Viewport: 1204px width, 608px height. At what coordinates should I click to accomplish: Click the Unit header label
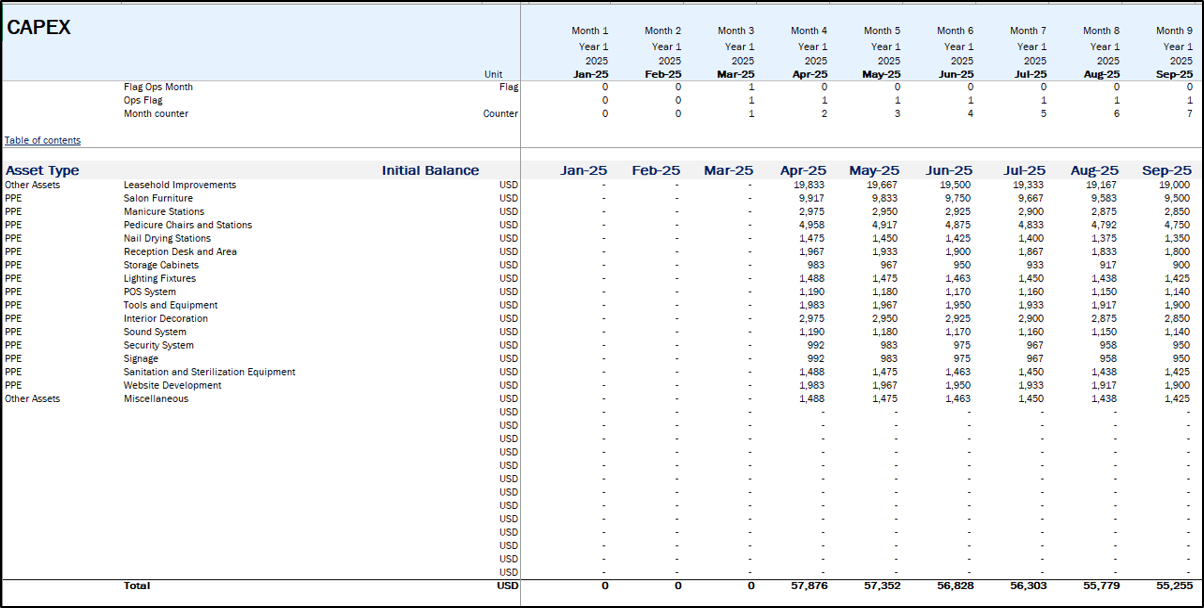point(493,75)
